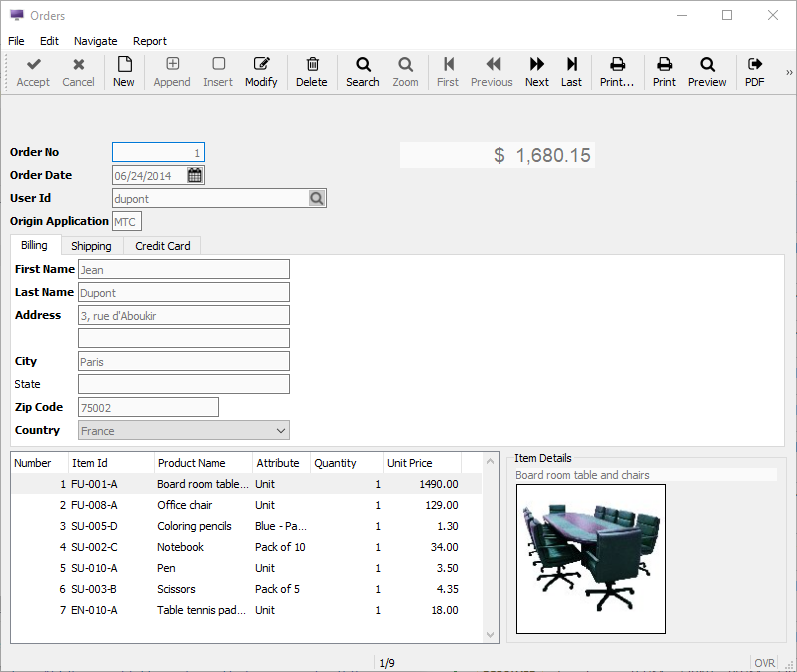Click the items table scroll down arrow
This screenshot has height=672, width=797.
coord(491,634)
